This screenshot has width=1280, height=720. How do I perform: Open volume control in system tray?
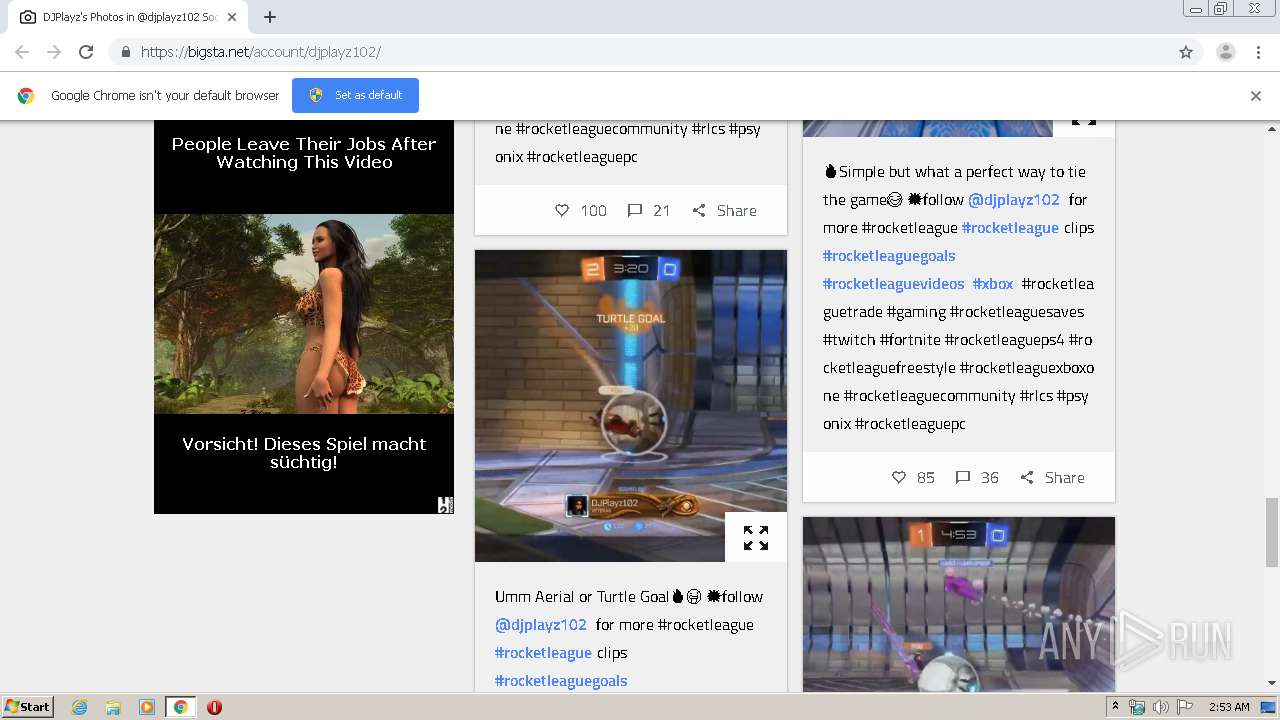coord(1160,707)
